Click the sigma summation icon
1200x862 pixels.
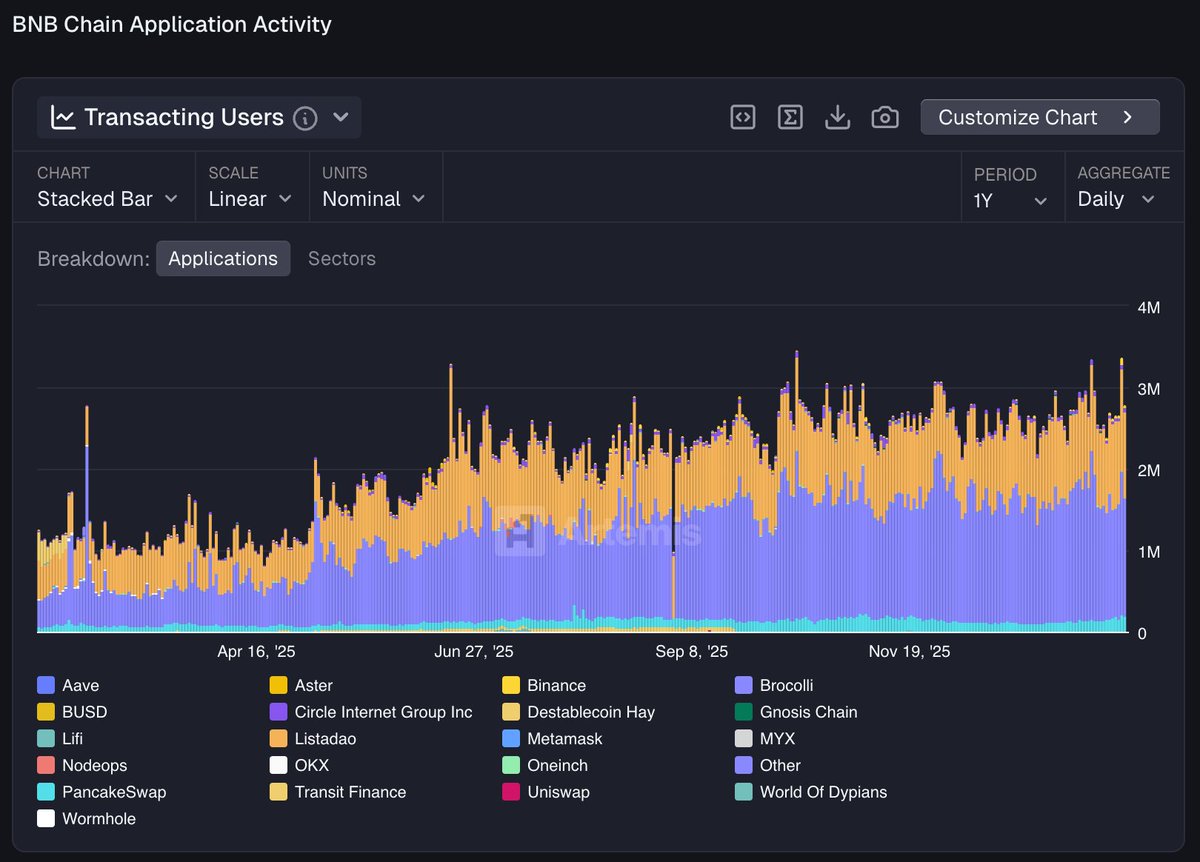pos(790,117)
